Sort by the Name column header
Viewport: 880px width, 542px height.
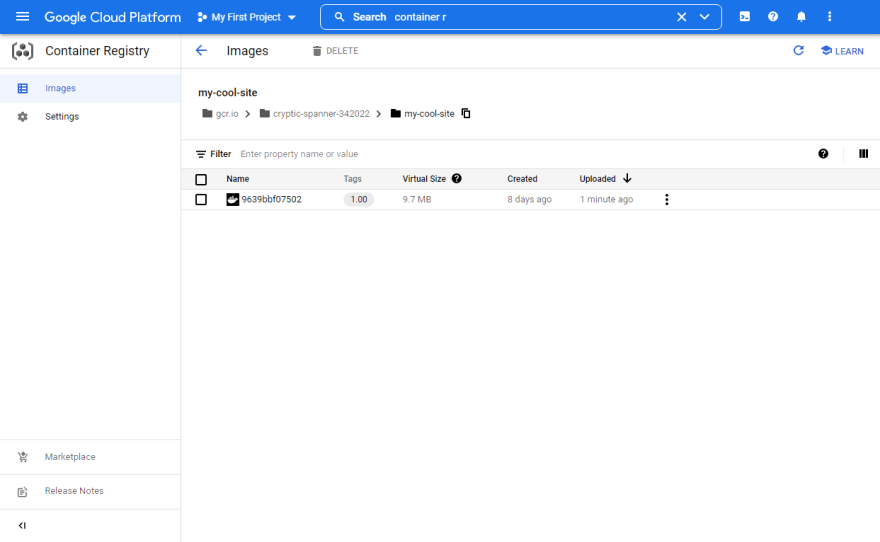(x=237, y=179)
